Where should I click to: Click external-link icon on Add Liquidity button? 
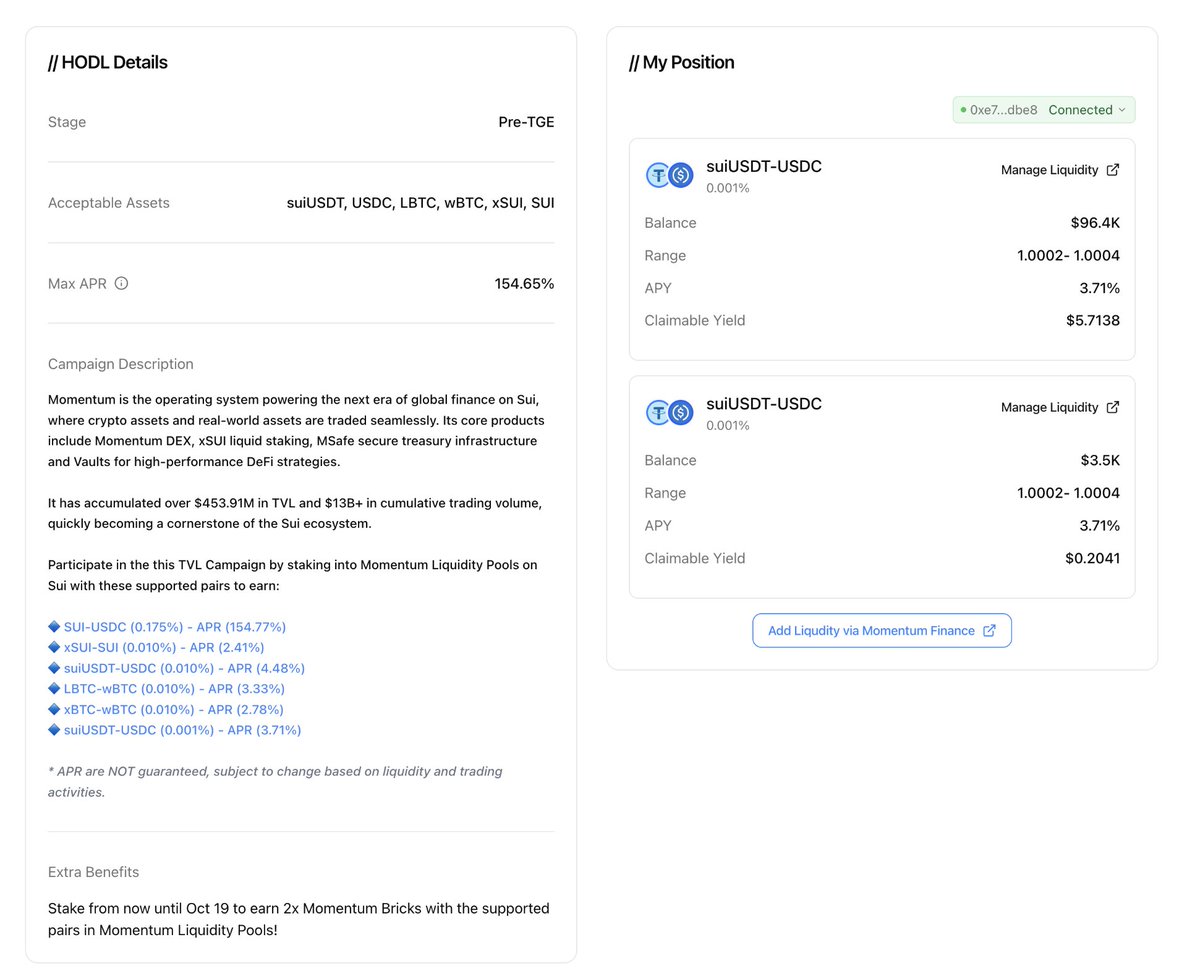click(x=989, y=631)
